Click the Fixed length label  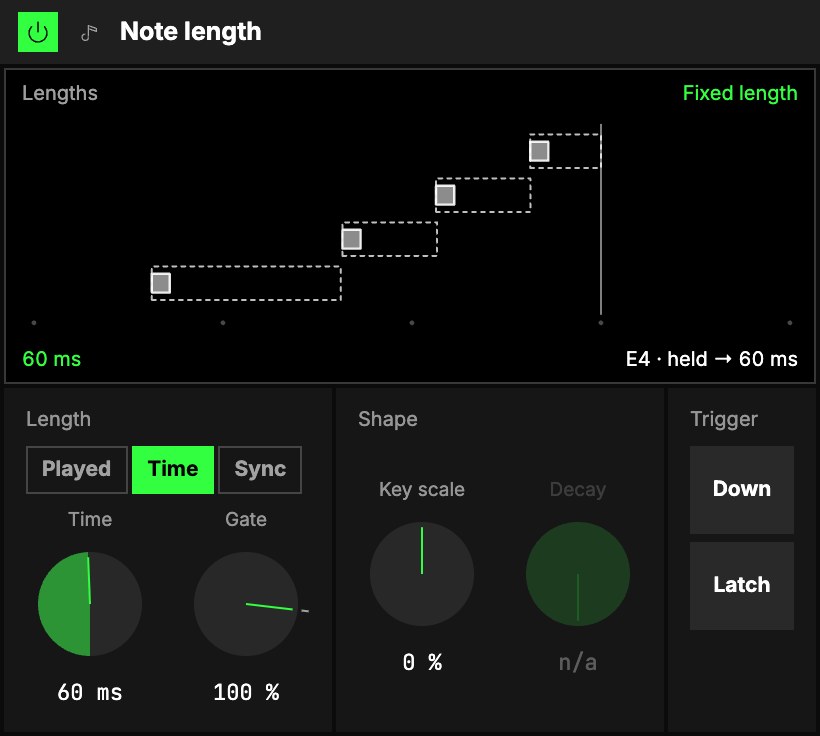point(740,93)
